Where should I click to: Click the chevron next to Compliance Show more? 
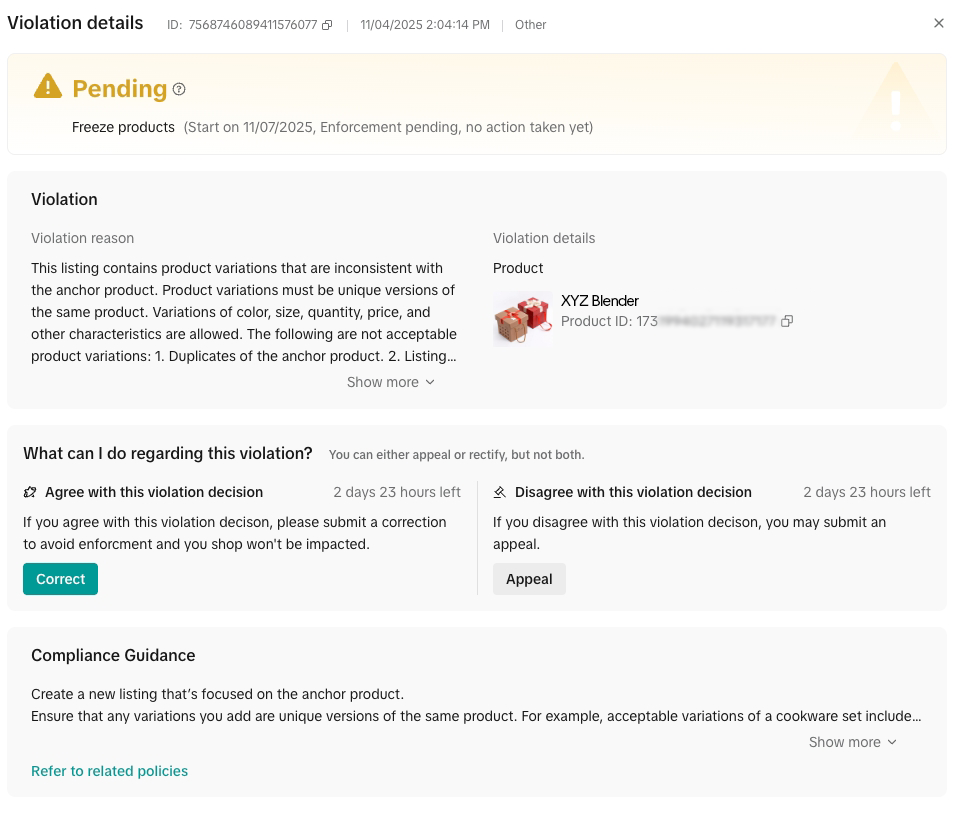[892, 742]
